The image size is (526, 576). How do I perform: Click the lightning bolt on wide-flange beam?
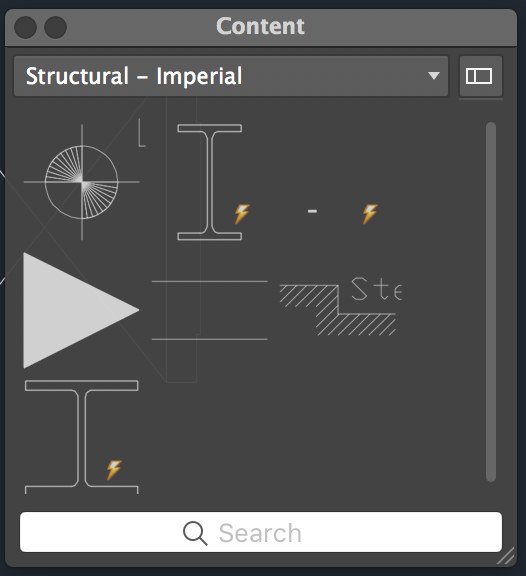coord(114,470)
